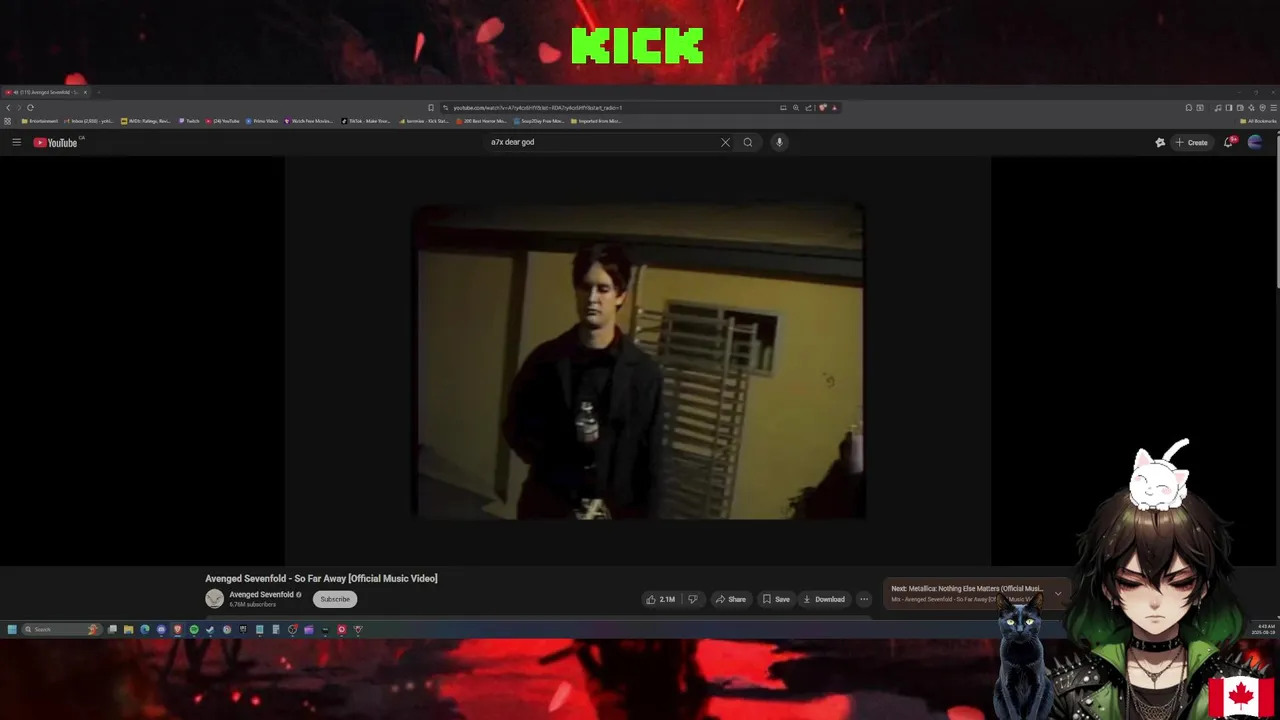Screen dimensions: 1280x720
Task: Open the Prime Video bookmark
Action: (x=262, y=121)
